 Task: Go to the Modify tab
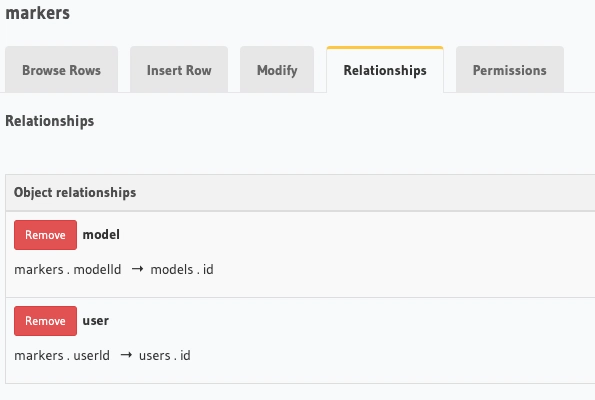[x=277, y=70]
